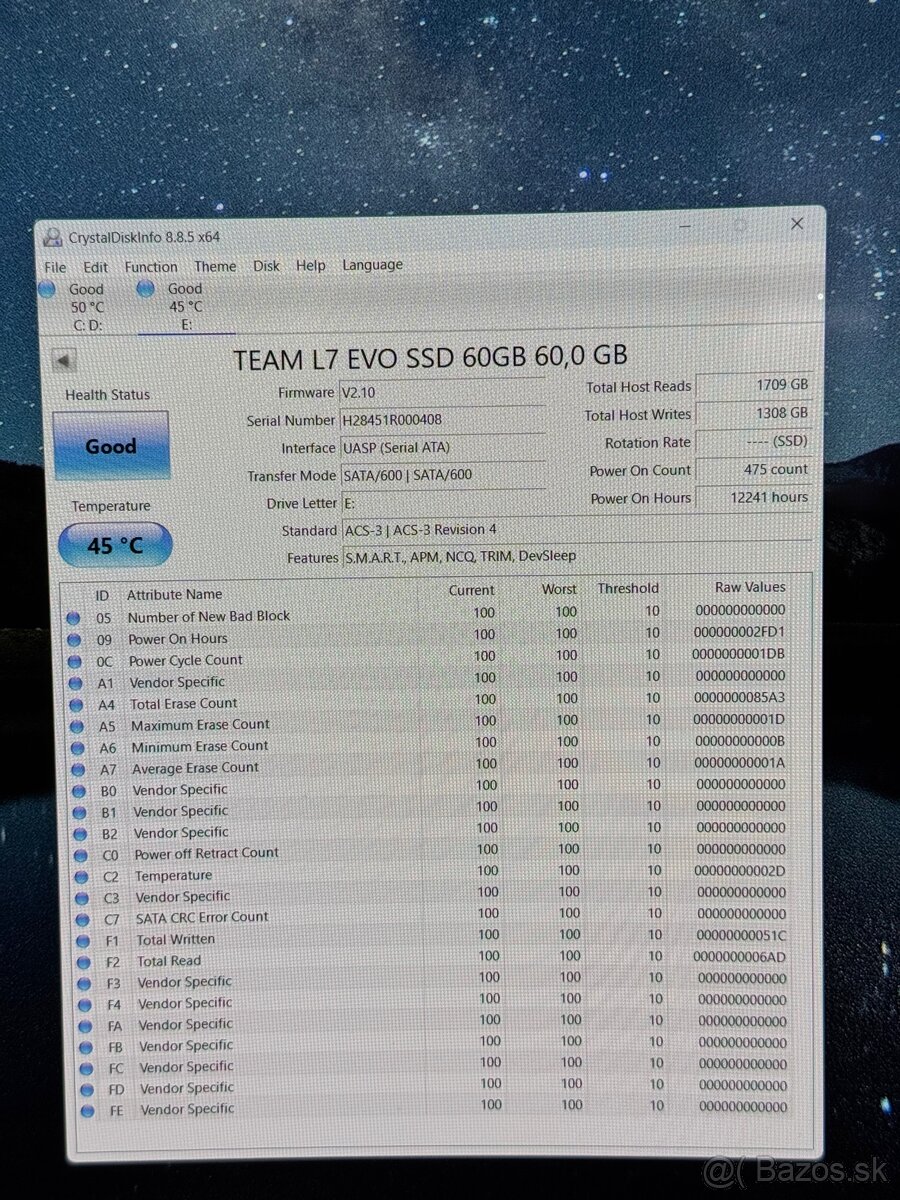Open the Function menu

pyautogui.click(x=151, y=267)
